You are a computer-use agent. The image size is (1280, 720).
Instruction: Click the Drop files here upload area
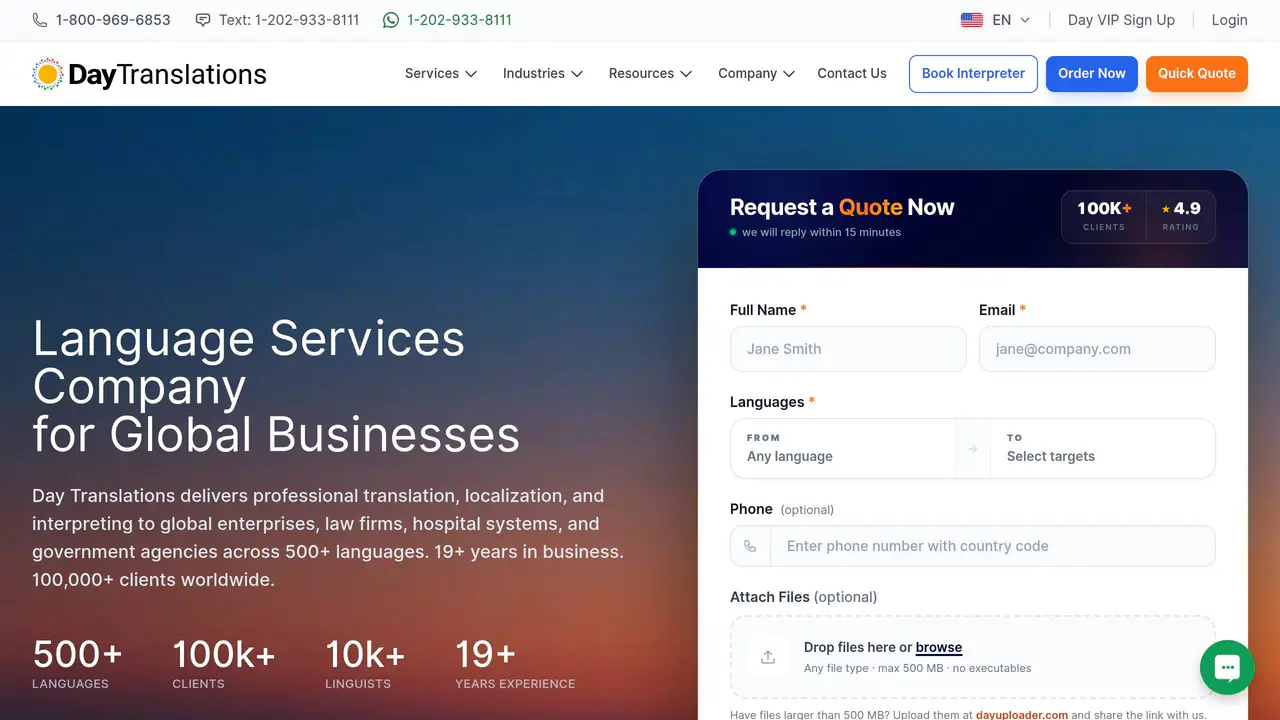pos(973,657)
